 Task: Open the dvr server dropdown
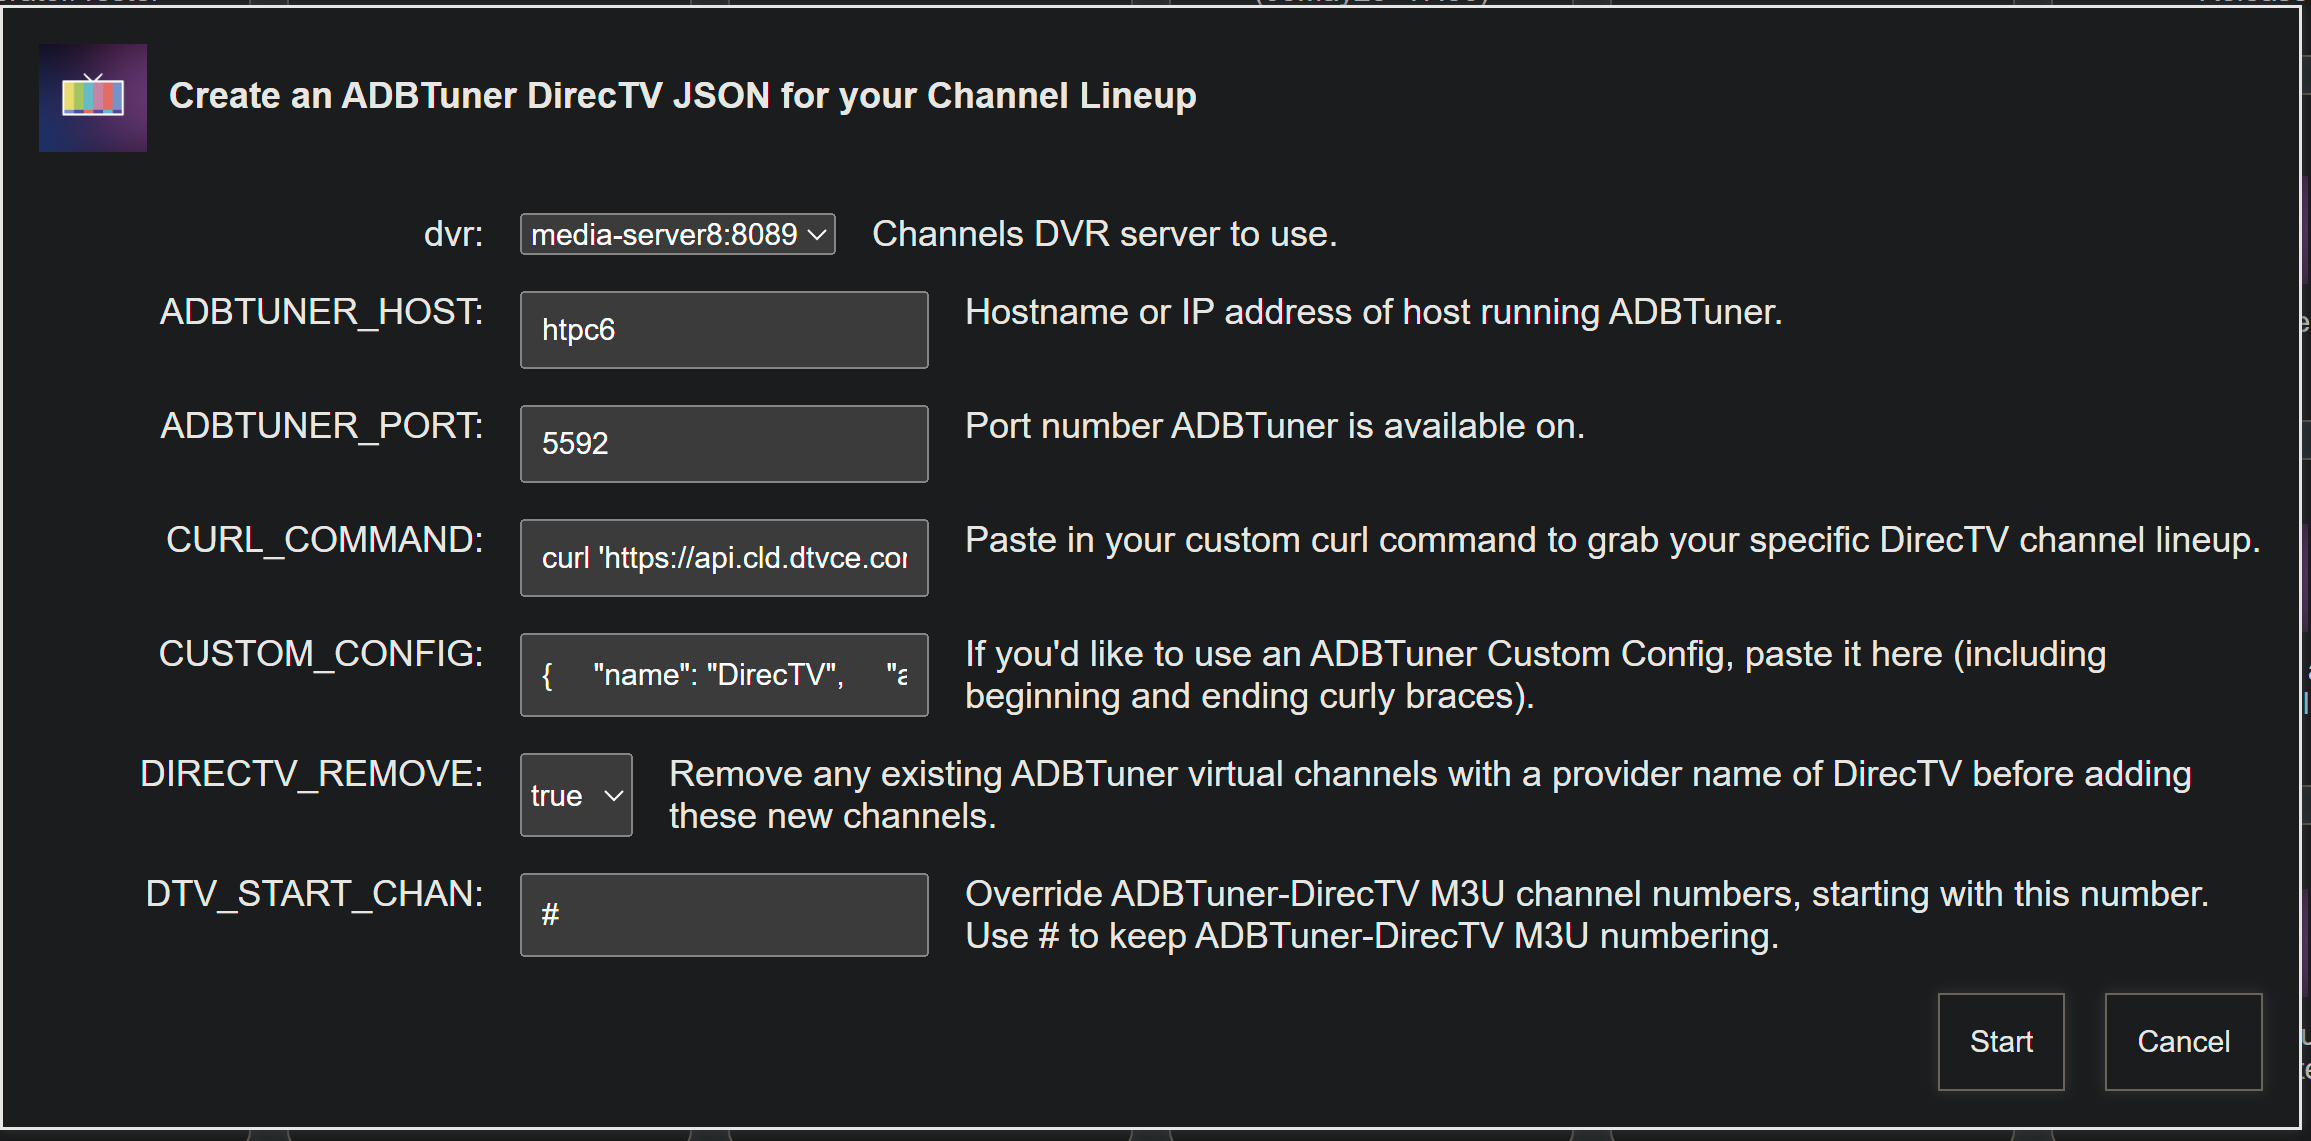677,235
